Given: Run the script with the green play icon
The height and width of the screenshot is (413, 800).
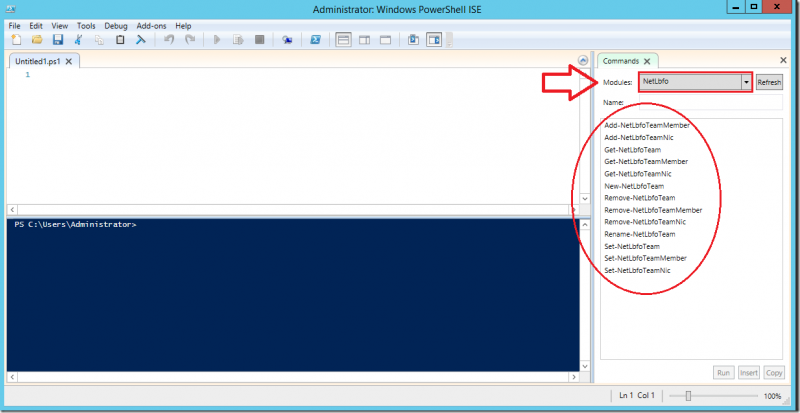Looking at the screenshot, I should [x=217, y=39].
